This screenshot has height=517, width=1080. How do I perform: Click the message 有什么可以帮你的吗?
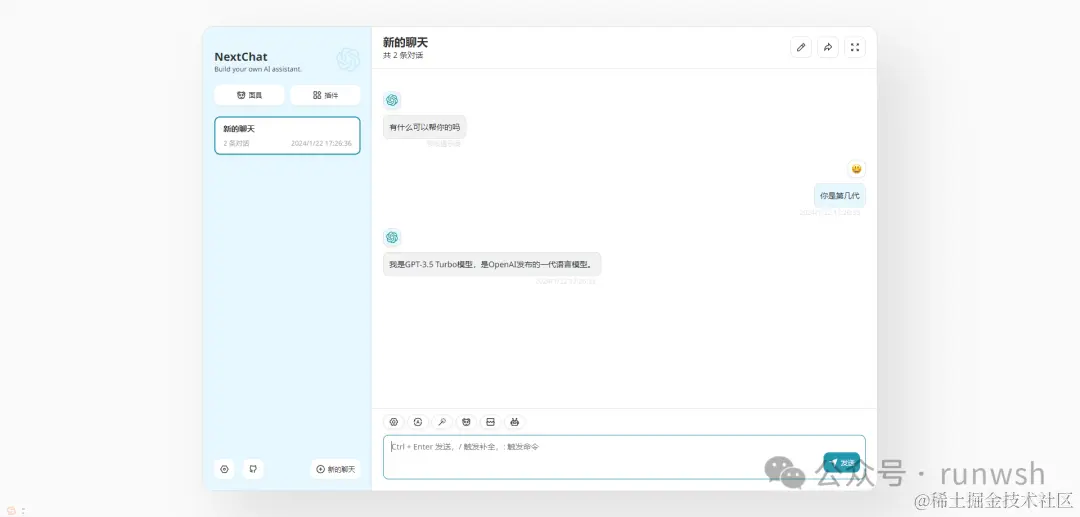coord(424,127)
